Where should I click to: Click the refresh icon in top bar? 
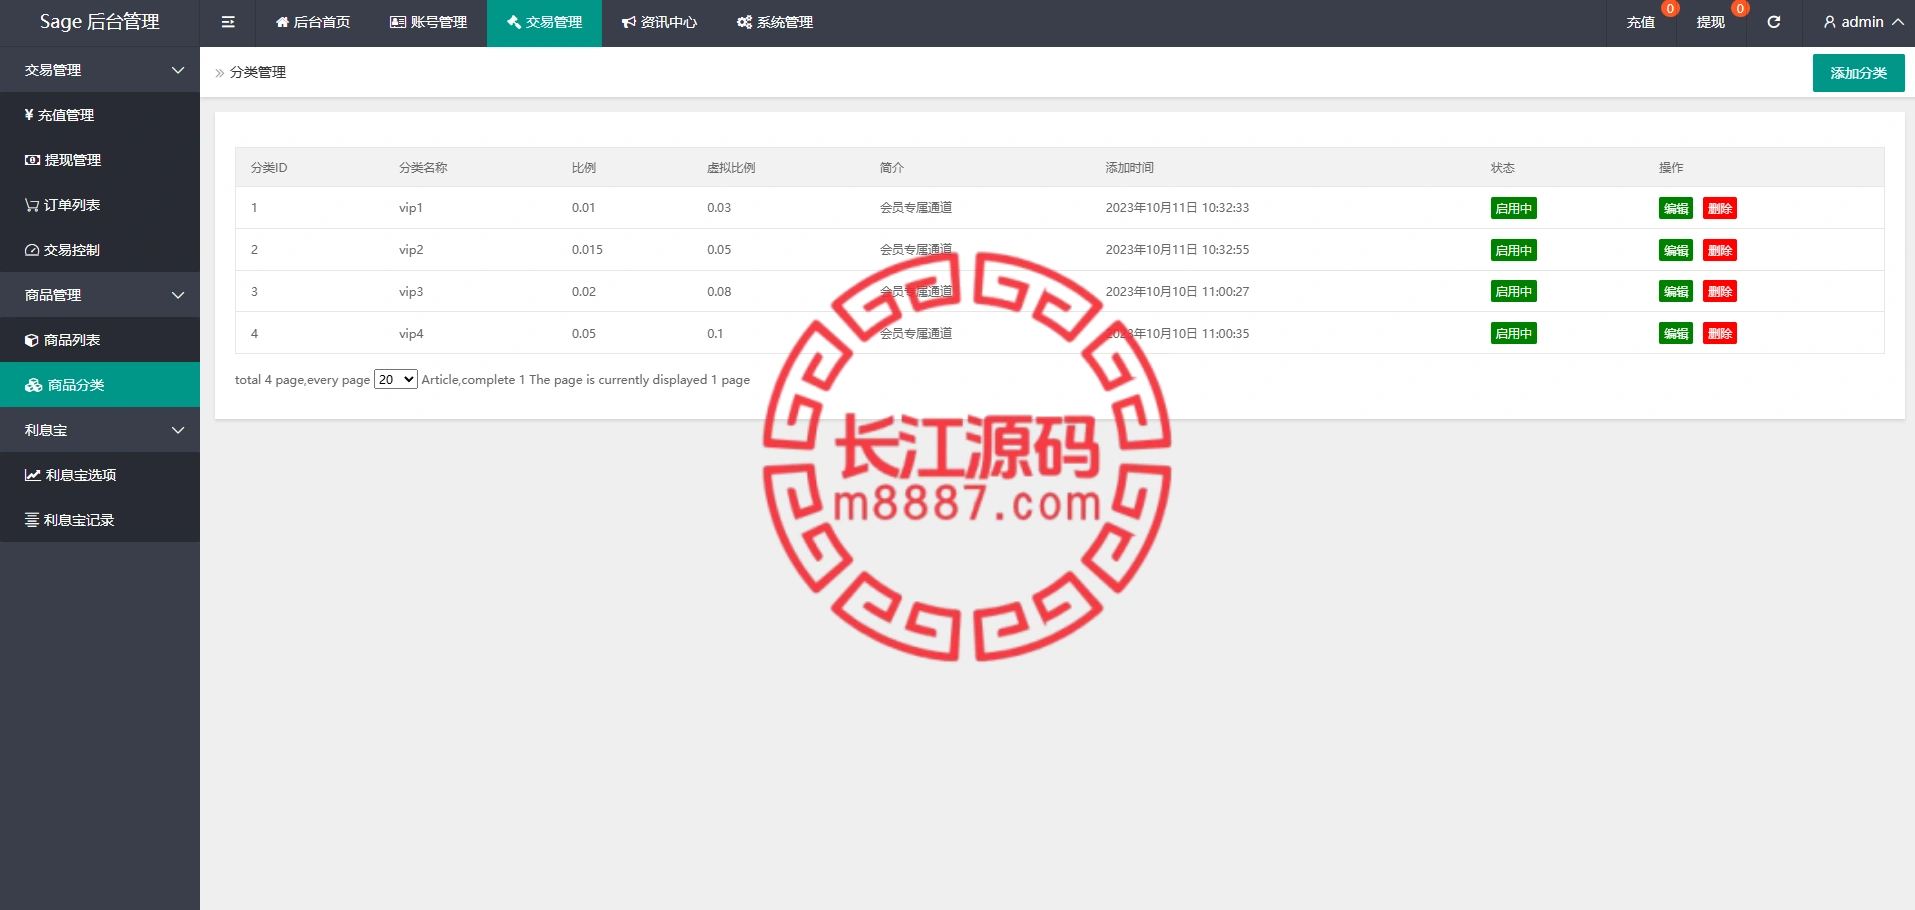(x=1773, y=22)
